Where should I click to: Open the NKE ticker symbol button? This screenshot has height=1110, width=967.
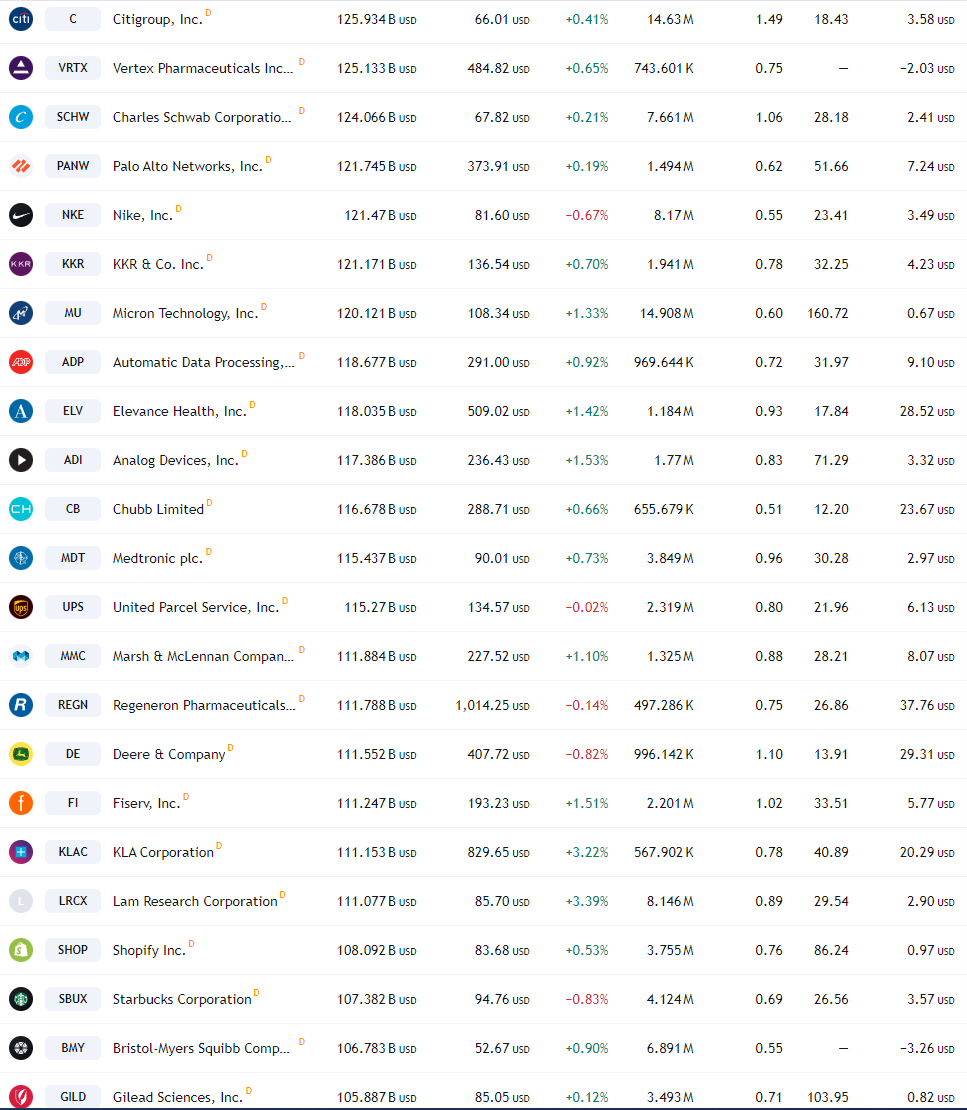[73, 214]
